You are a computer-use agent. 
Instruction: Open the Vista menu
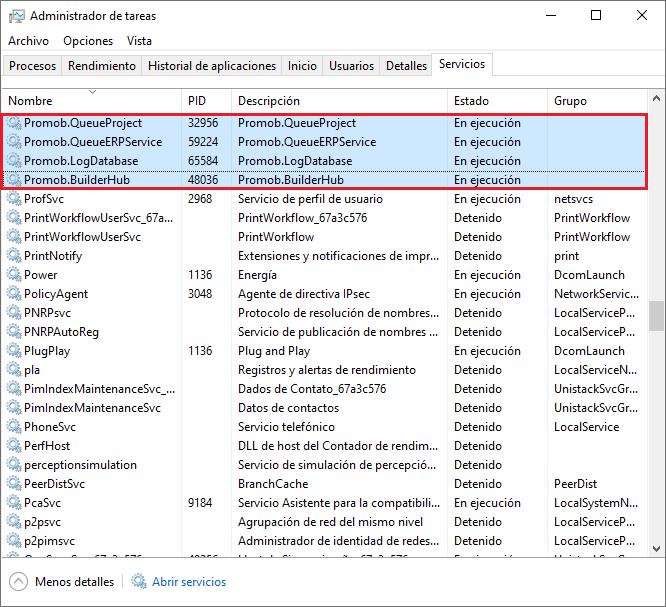139,41
